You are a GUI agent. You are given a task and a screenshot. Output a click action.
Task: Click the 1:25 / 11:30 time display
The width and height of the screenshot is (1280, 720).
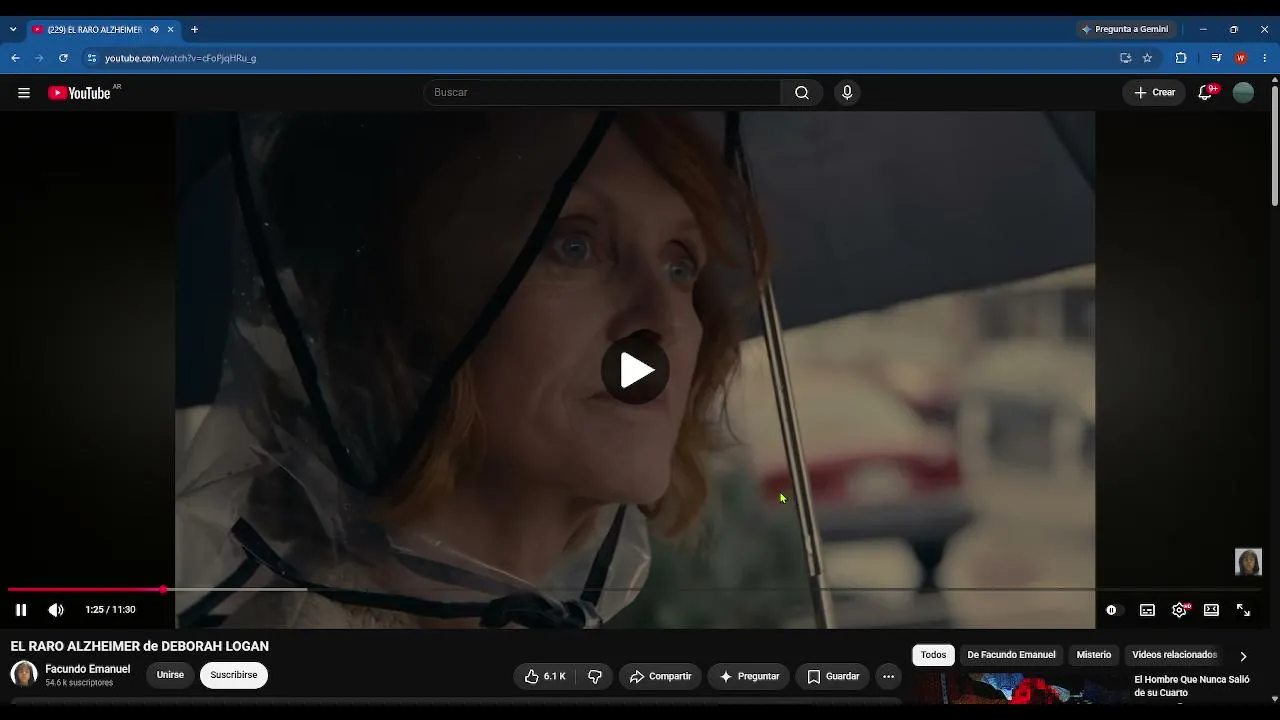pyautogui.click(x=110, y=610)
